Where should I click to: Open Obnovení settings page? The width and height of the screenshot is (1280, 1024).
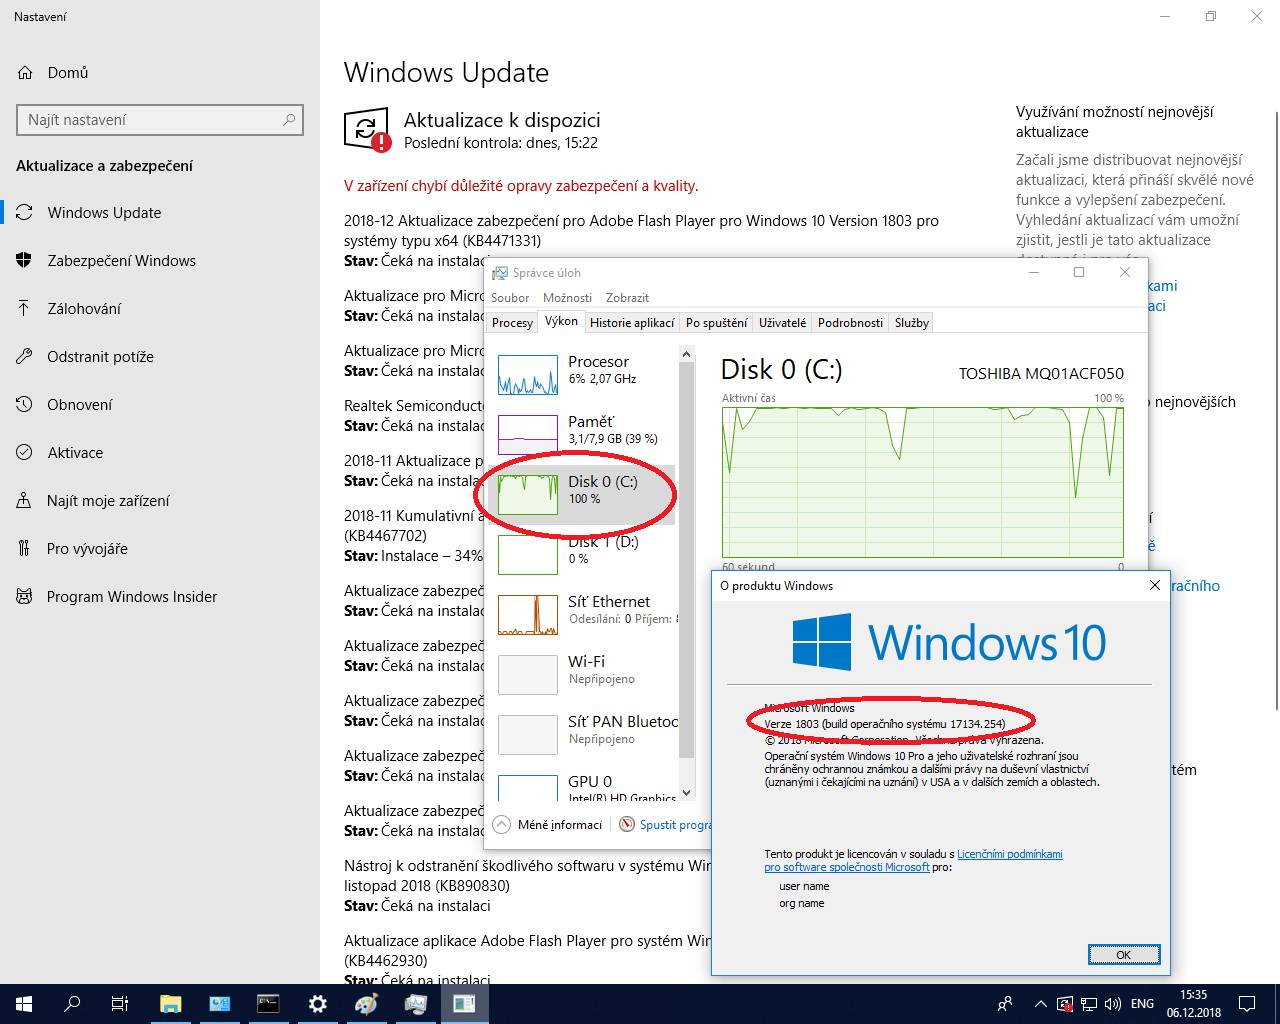pos(80,404)
